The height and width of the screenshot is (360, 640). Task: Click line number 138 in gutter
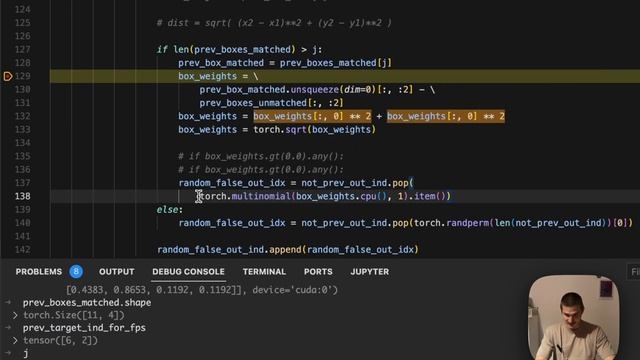pyautogui.click(x=22, y=196)
